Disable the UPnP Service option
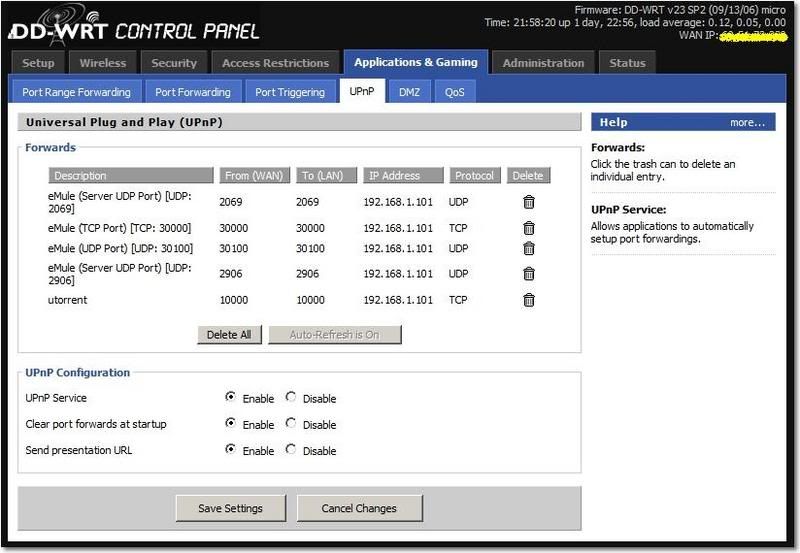 [291, 396]
